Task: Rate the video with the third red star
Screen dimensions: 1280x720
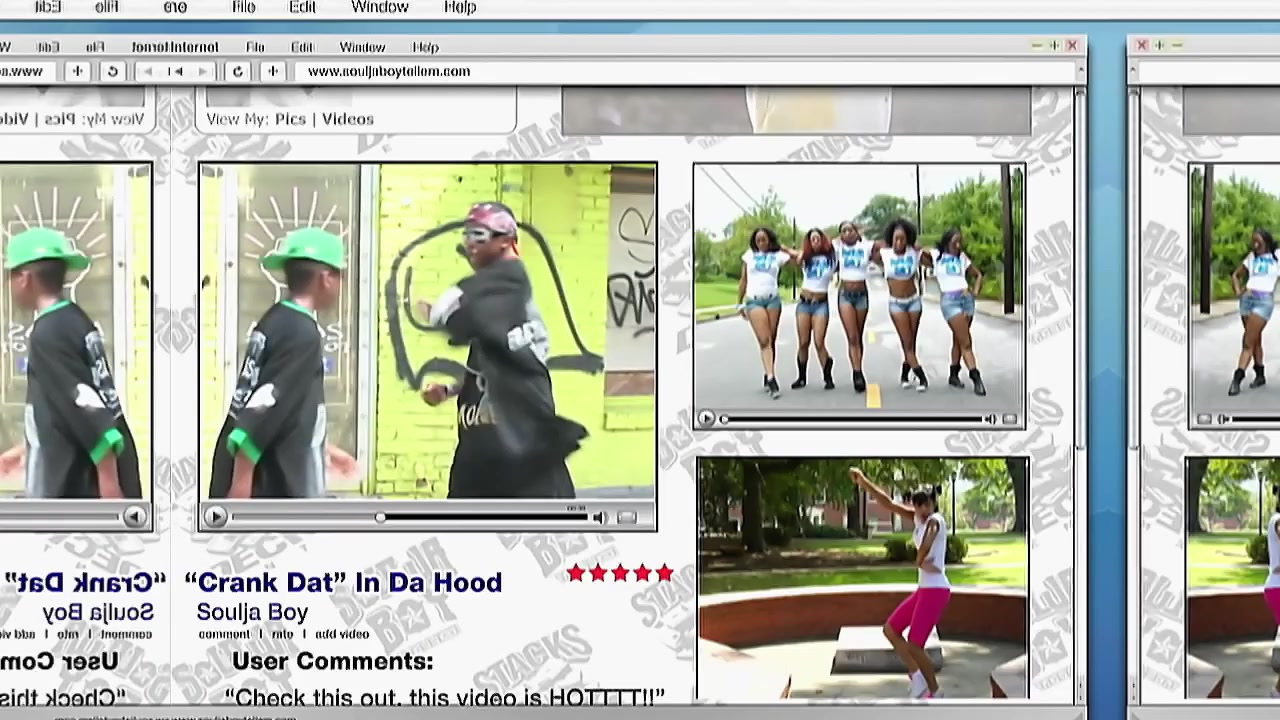Action: (620, 573)
